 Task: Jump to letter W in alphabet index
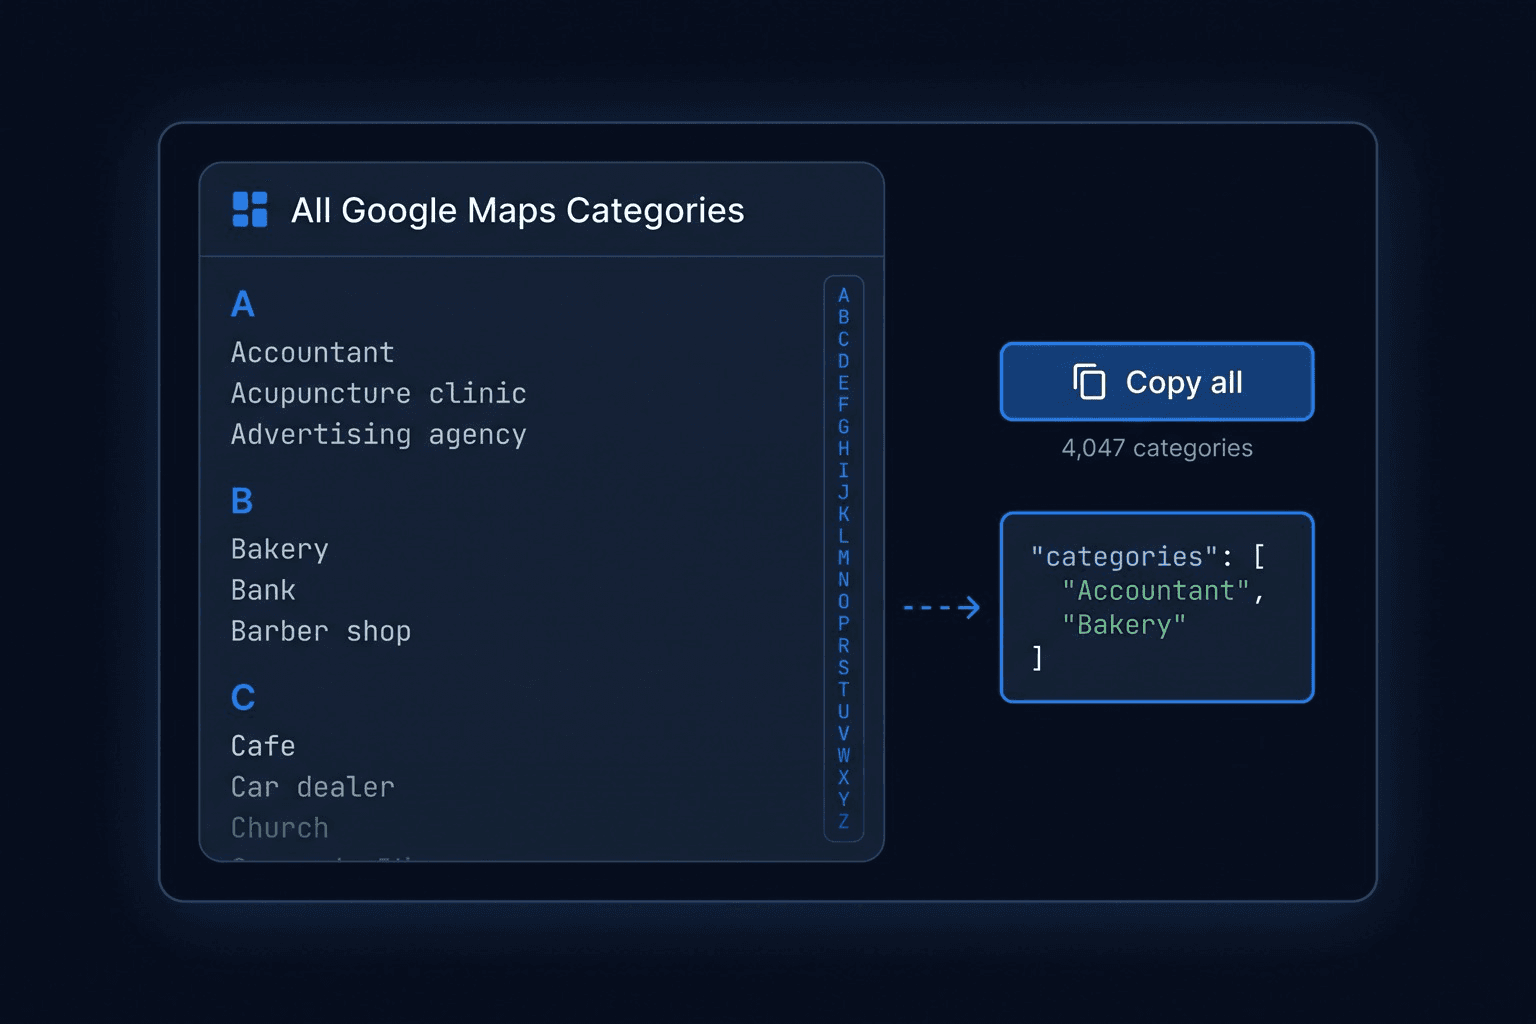(844, 755)
